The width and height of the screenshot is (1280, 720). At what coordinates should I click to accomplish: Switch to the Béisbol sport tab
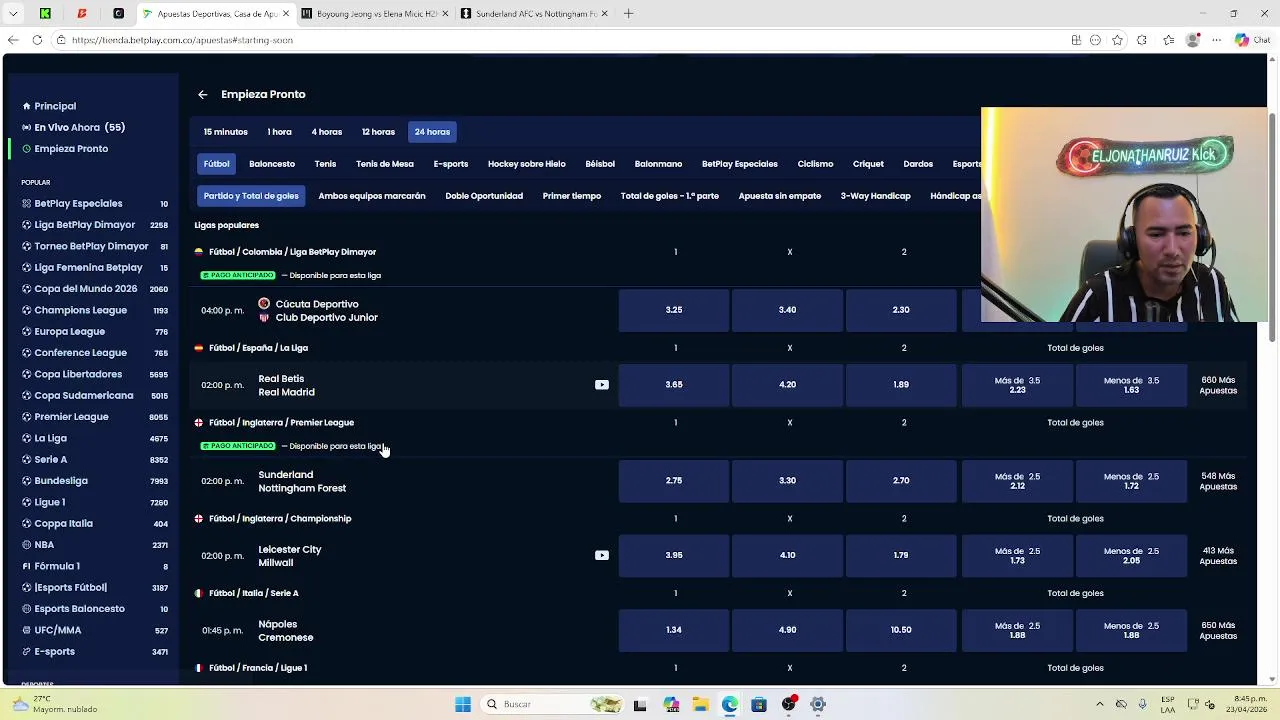click(x=600, y=164)
